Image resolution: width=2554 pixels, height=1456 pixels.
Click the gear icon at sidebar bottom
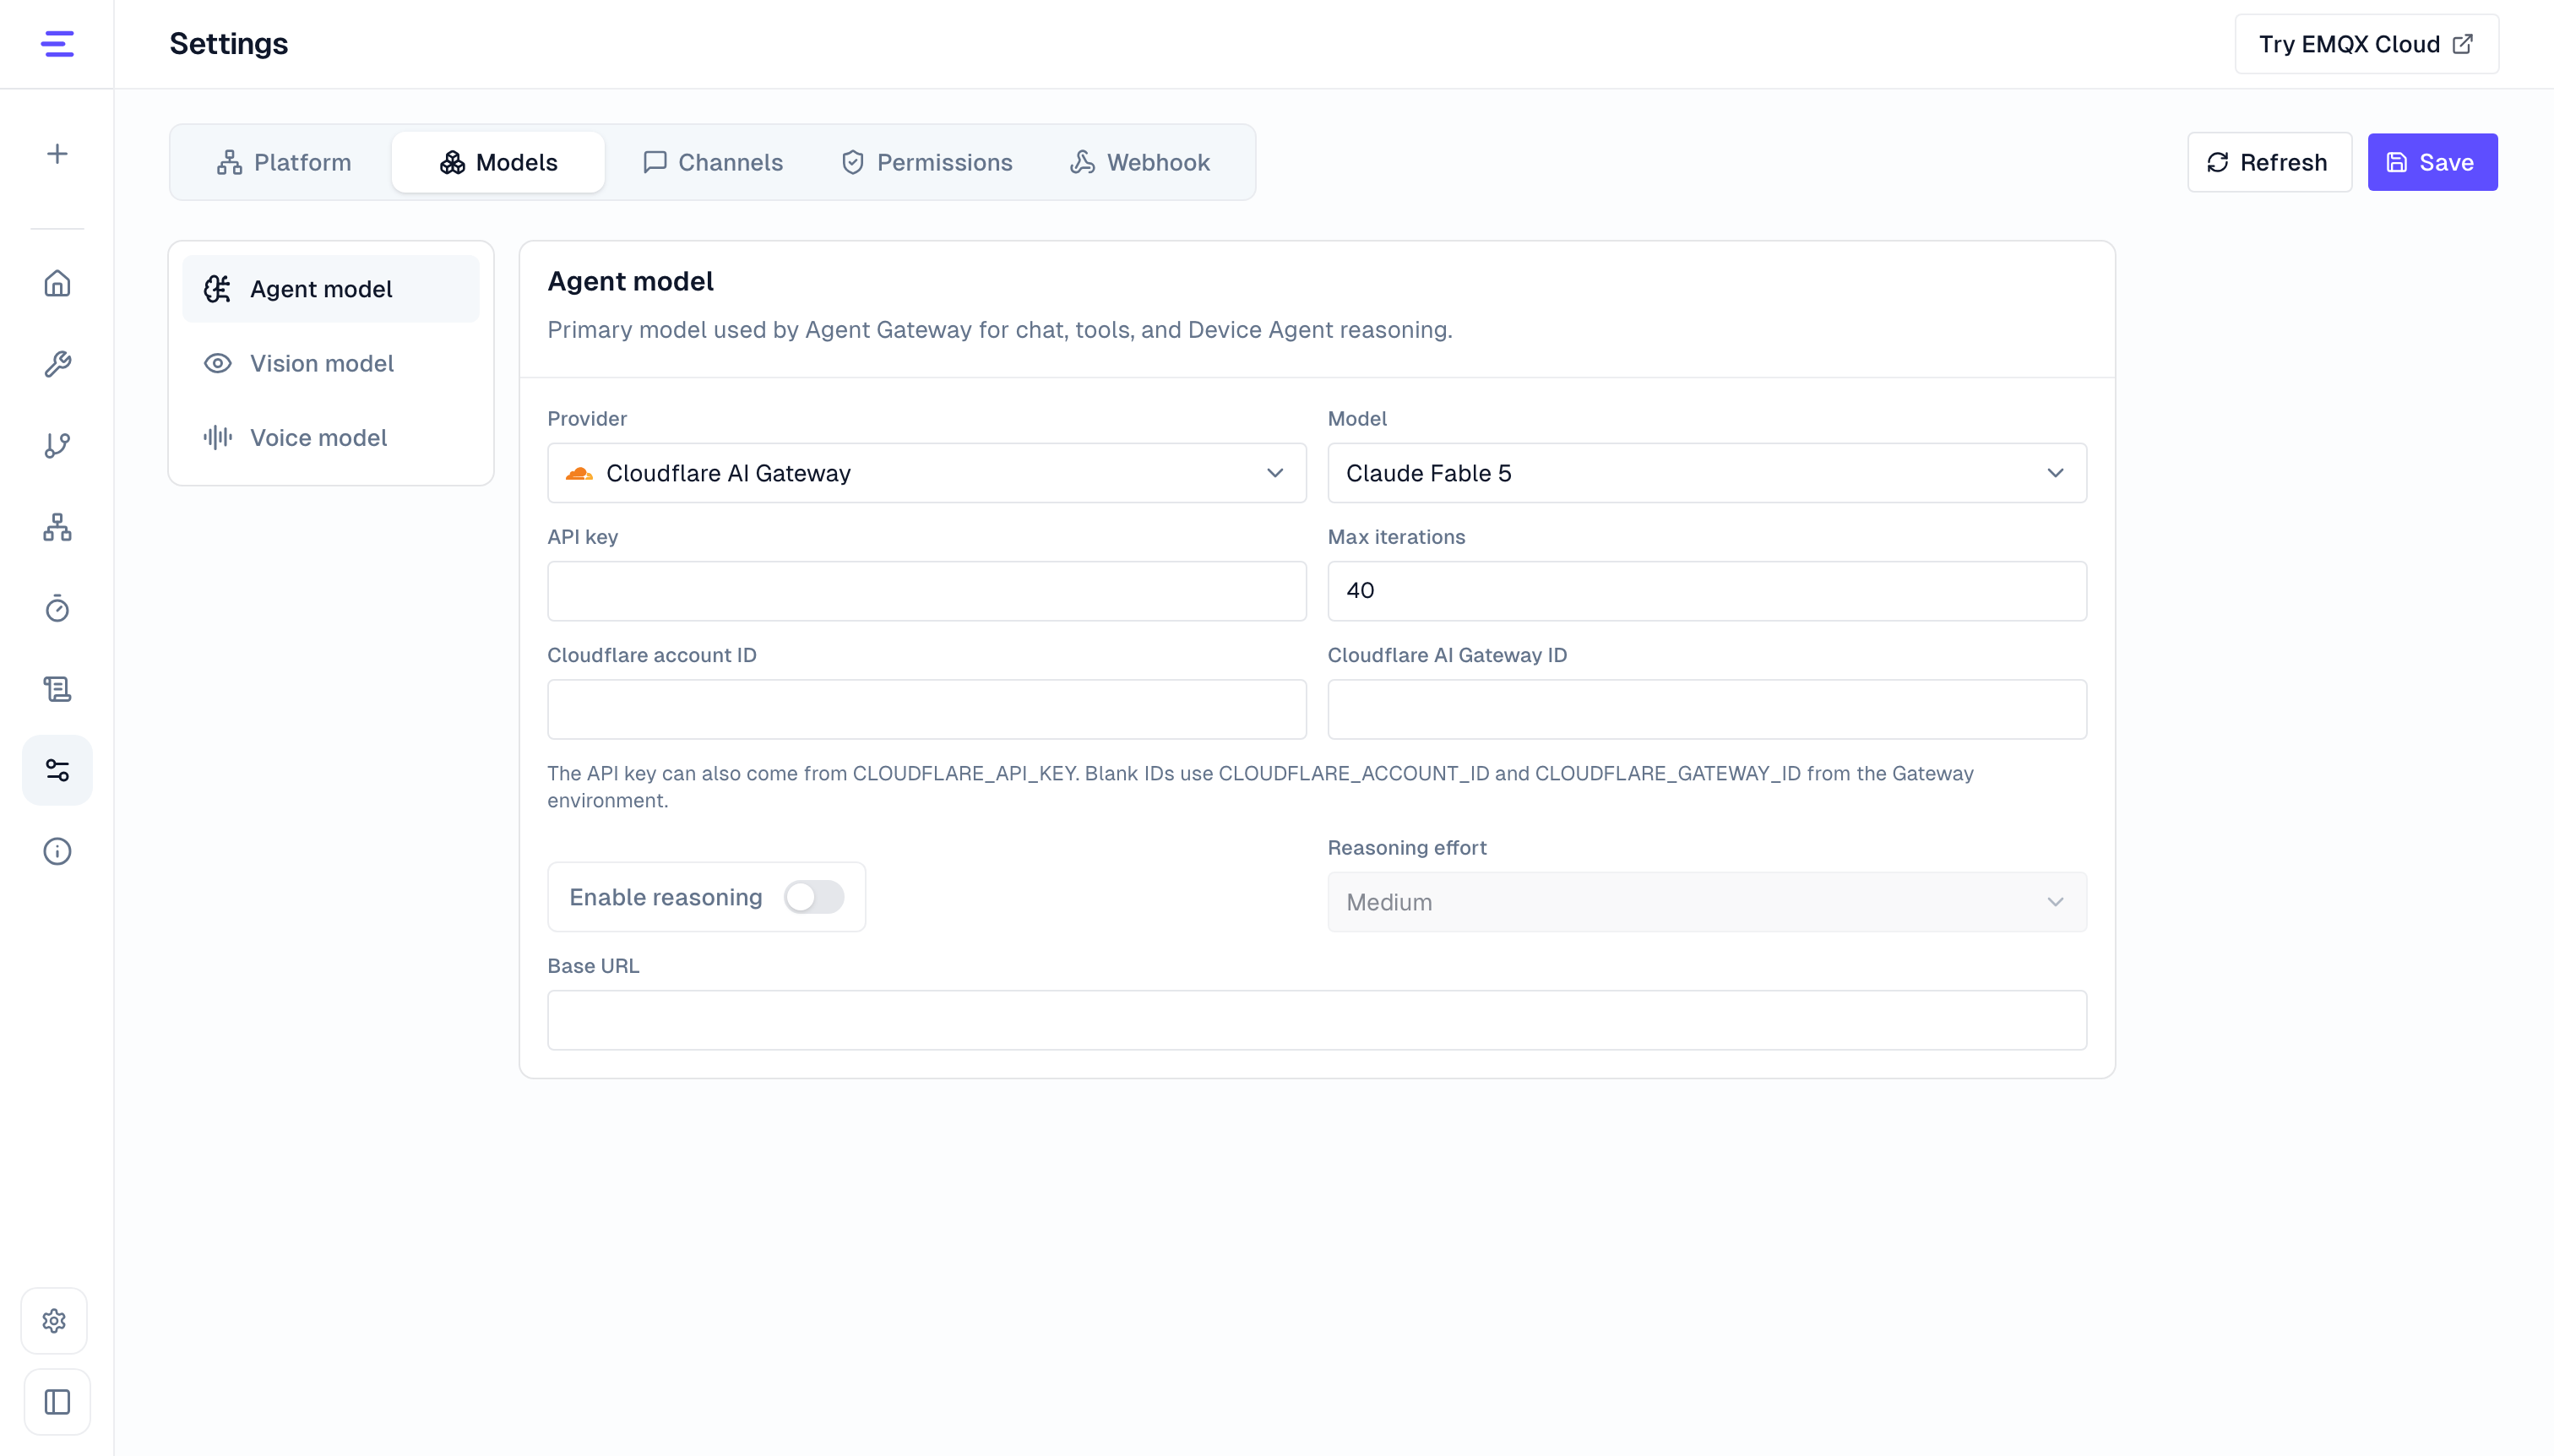pos(55,1321)
